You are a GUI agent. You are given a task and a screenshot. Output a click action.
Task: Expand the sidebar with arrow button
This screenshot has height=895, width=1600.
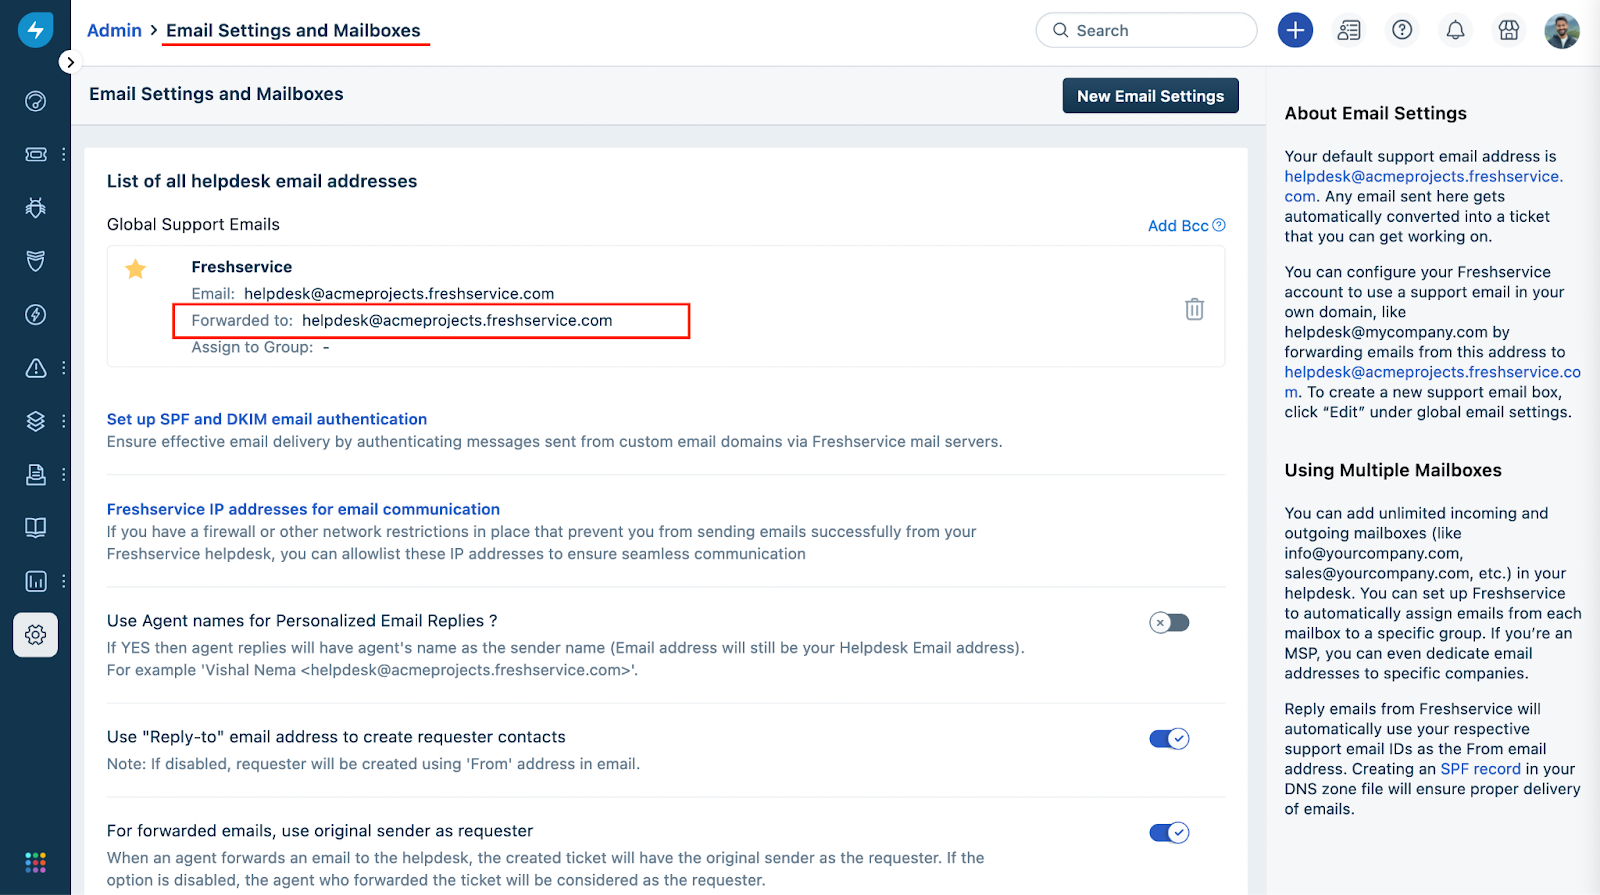click(x=69, y=62)
